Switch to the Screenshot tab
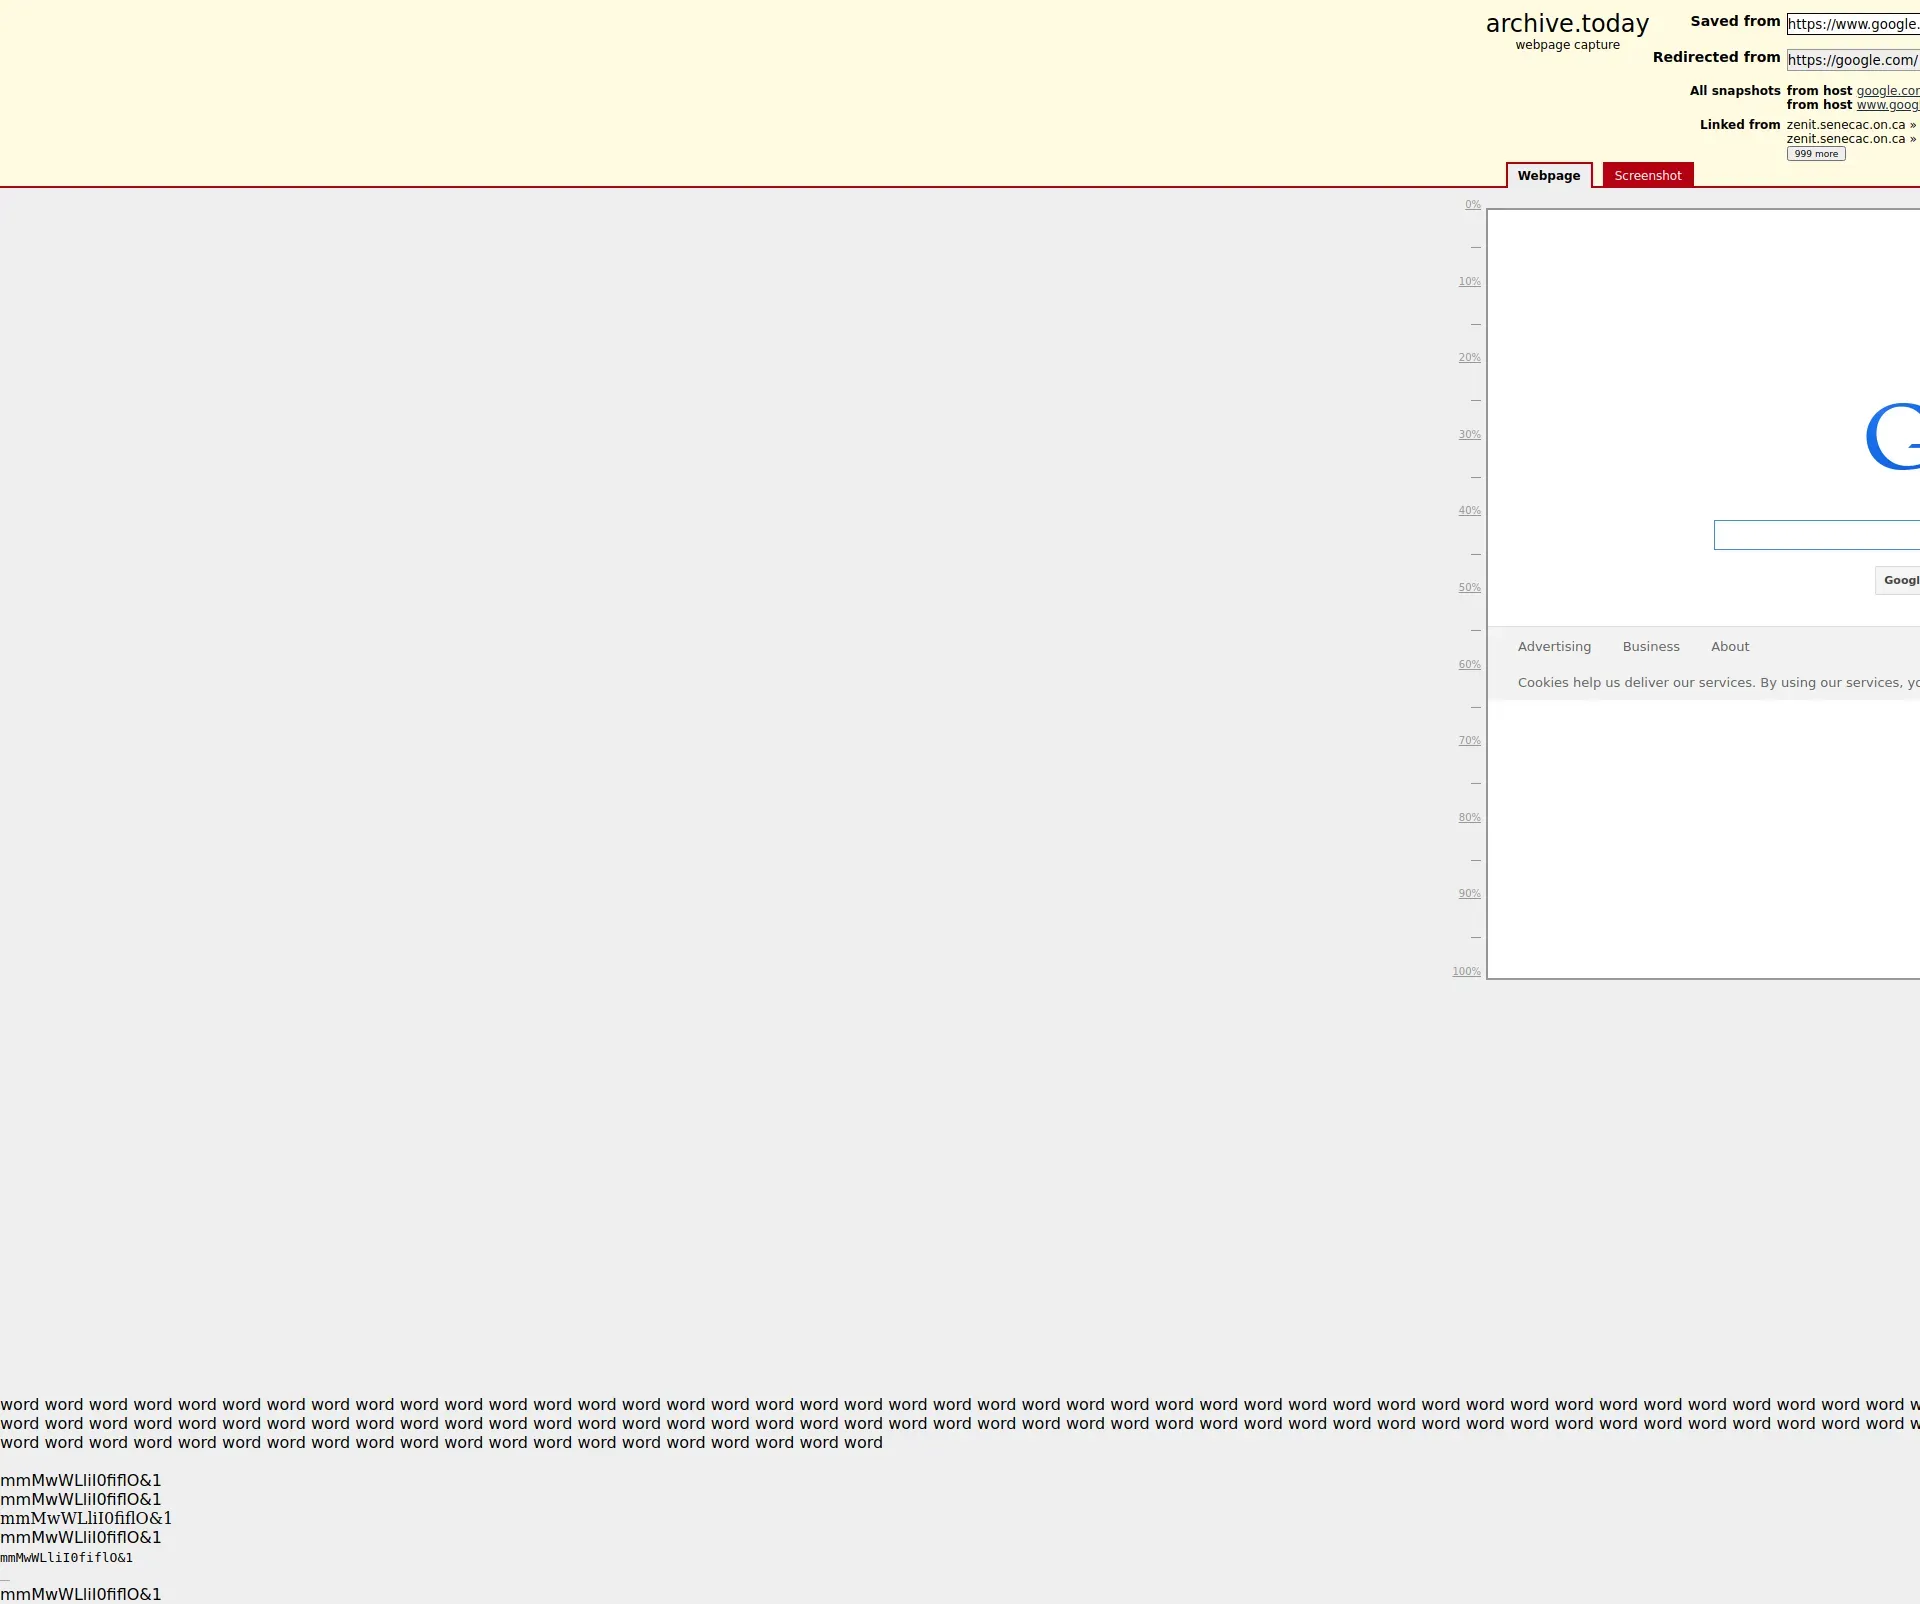Screen dimensions: 1920x1604 click(x=1647, y=176)
